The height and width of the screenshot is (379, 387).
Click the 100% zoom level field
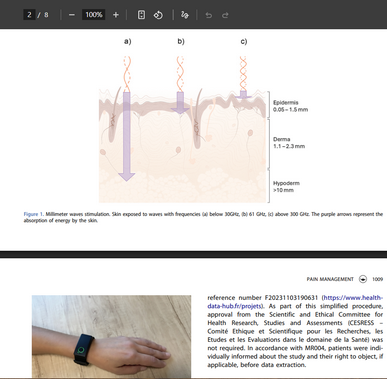[x=94, y=15]
